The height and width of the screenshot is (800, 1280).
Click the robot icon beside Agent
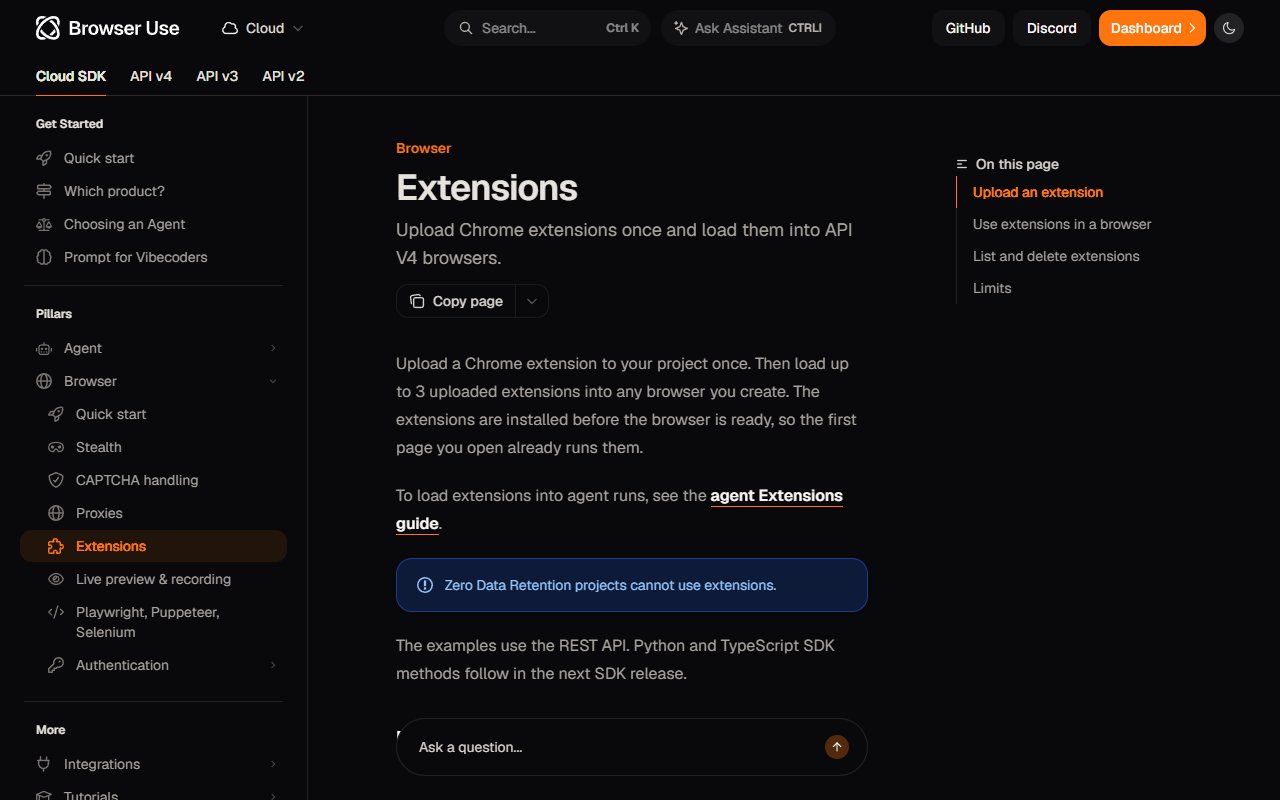point(44,348)
